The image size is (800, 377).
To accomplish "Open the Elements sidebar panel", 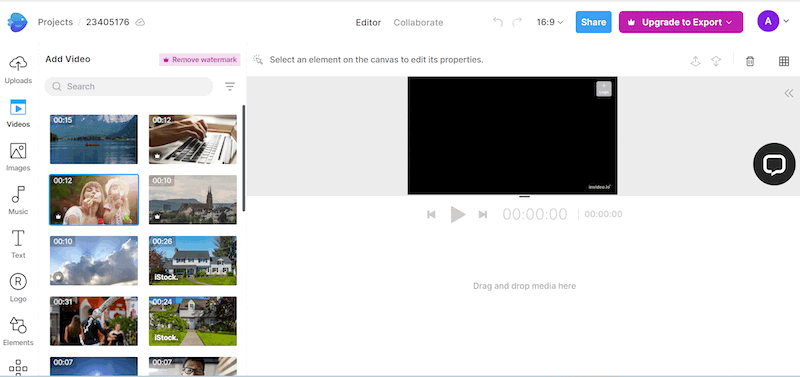I will coord(18,332).
